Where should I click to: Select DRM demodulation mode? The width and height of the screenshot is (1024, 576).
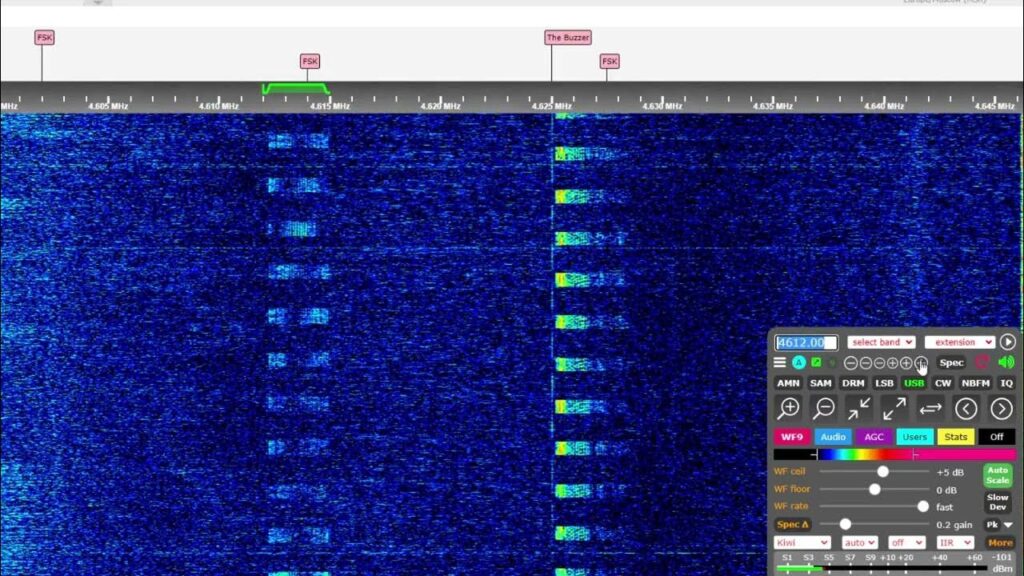pyautogui.click(x=853, y=383)
